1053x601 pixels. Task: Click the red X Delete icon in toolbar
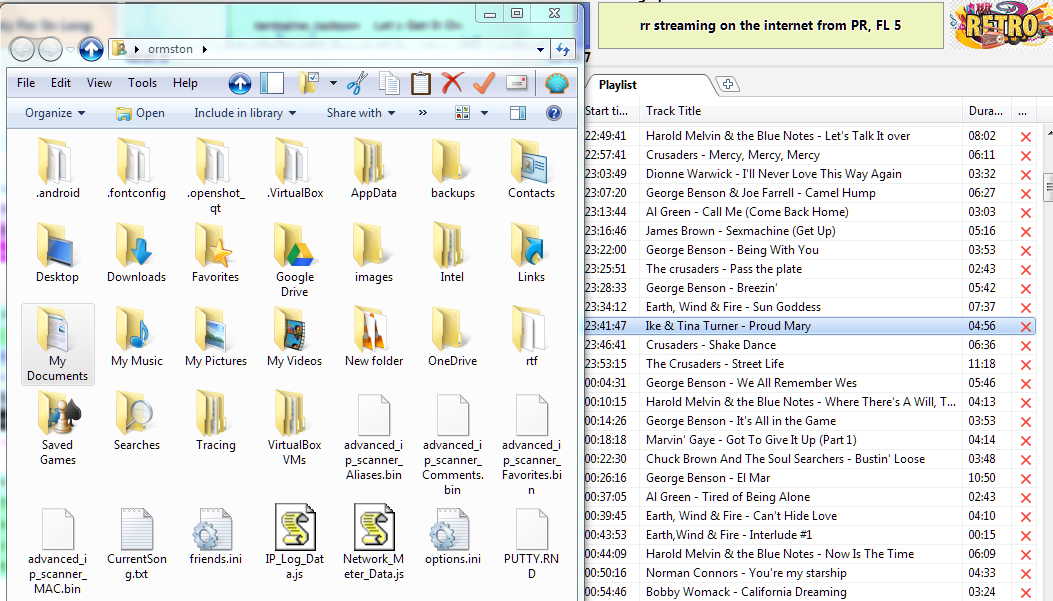[452, 83]
